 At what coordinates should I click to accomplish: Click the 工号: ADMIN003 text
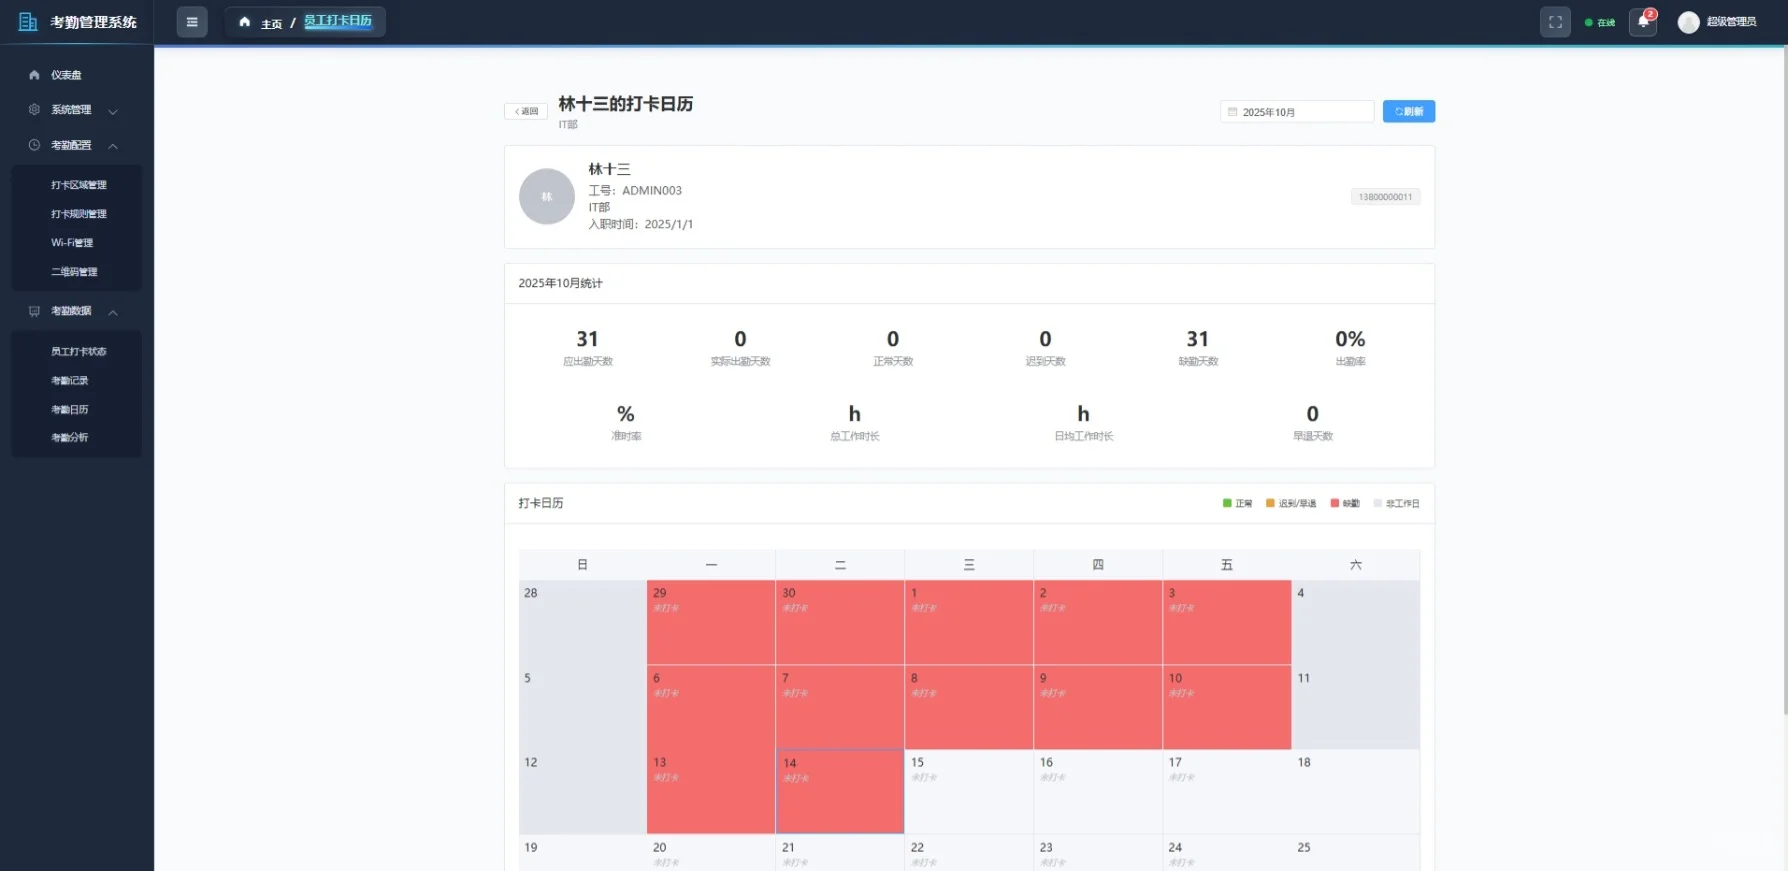[635, 191]
